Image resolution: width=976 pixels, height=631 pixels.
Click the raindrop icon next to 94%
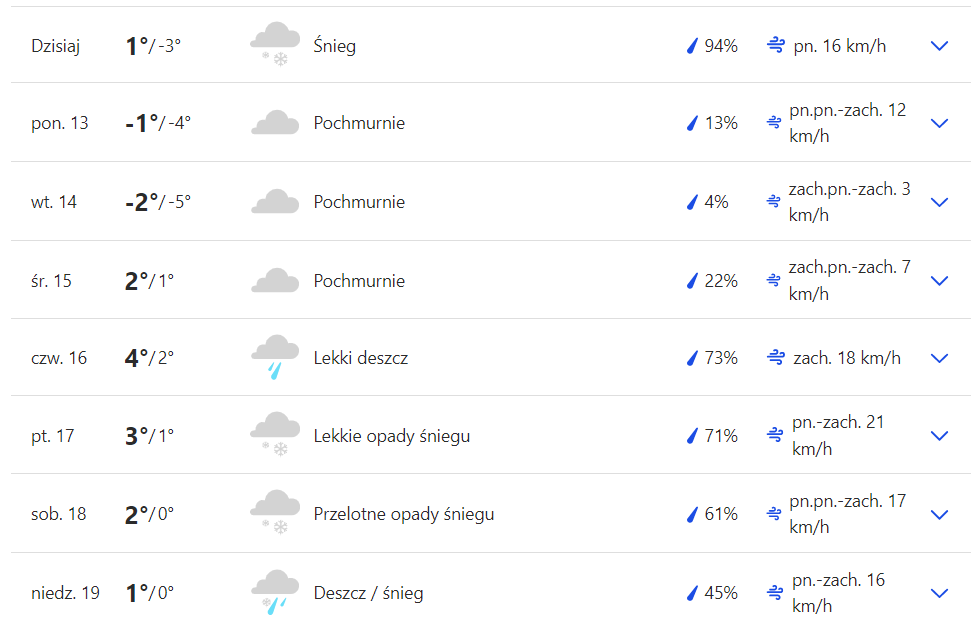tap(691, 46)
